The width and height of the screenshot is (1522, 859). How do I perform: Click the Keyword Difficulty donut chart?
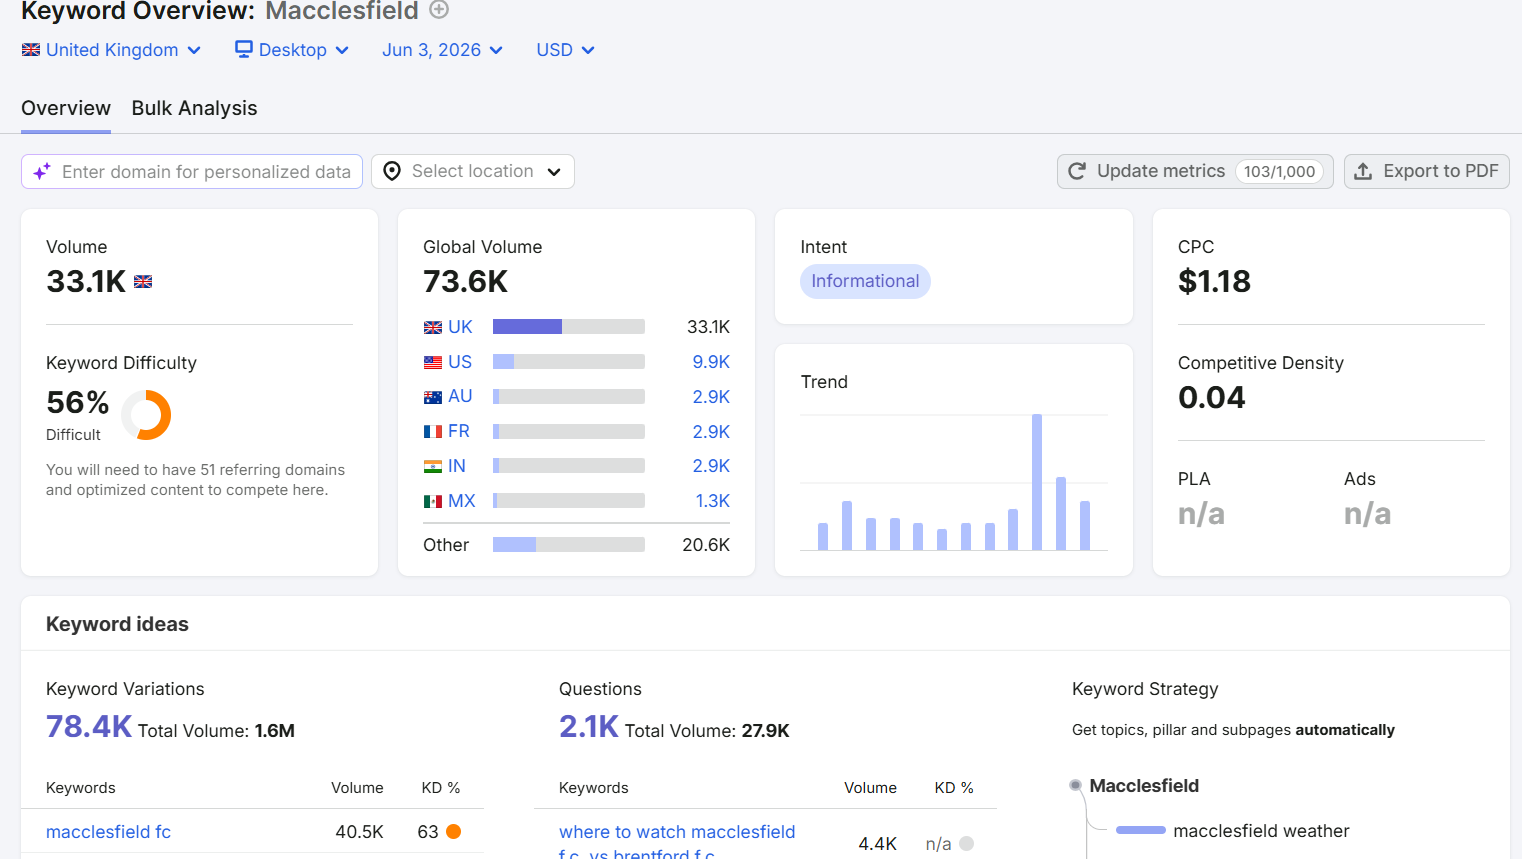146,415
